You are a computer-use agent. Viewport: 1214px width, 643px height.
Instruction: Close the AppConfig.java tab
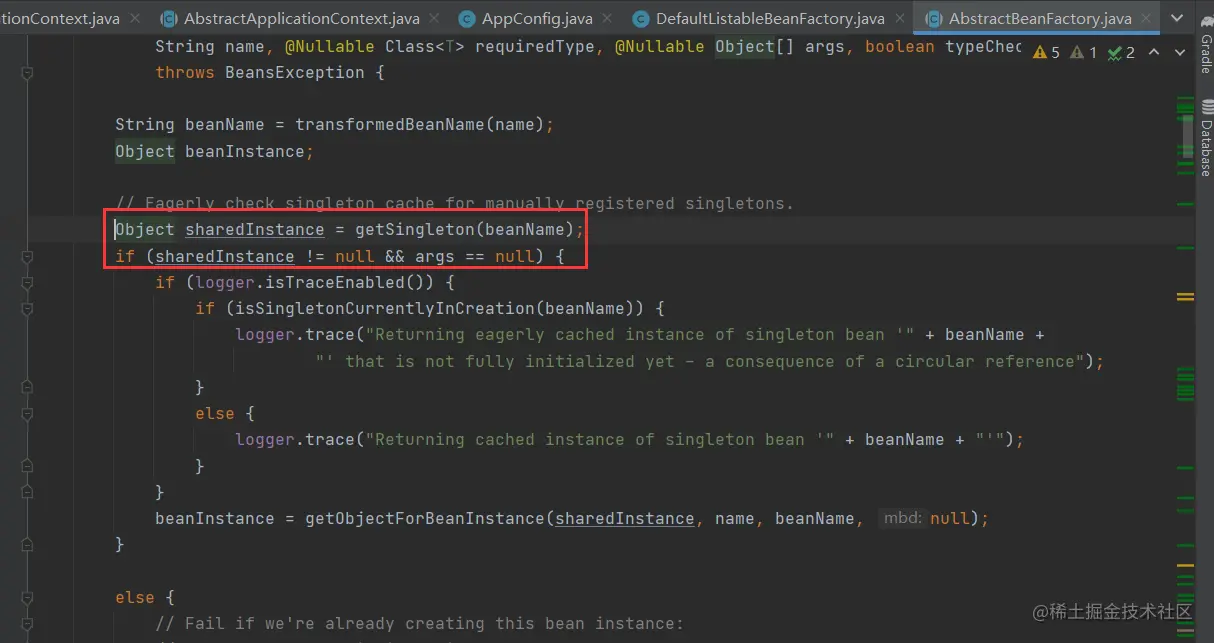[609, 19]
